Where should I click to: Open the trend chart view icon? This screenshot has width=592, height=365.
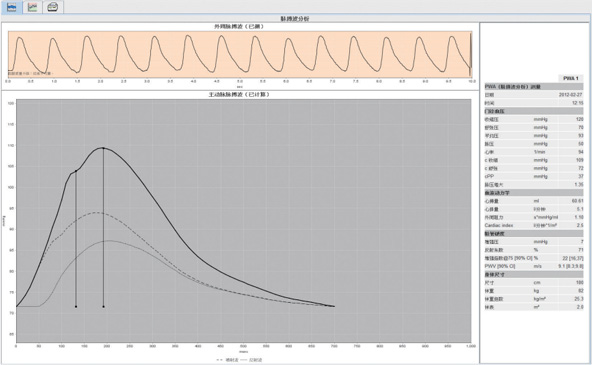pyautogui.click(x=32, y=7)
